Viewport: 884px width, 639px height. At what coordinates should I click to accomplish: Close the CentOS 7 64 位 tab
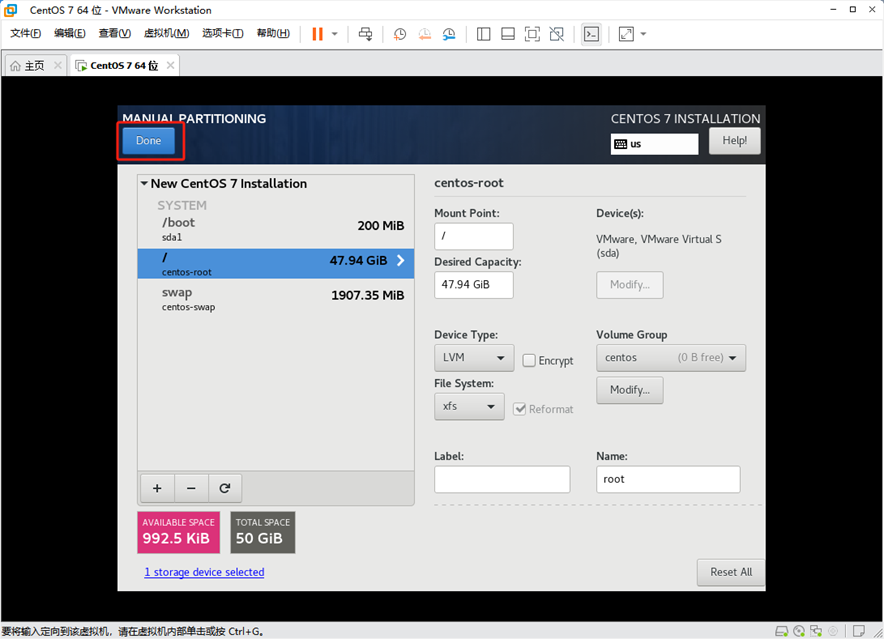point(170,65)
